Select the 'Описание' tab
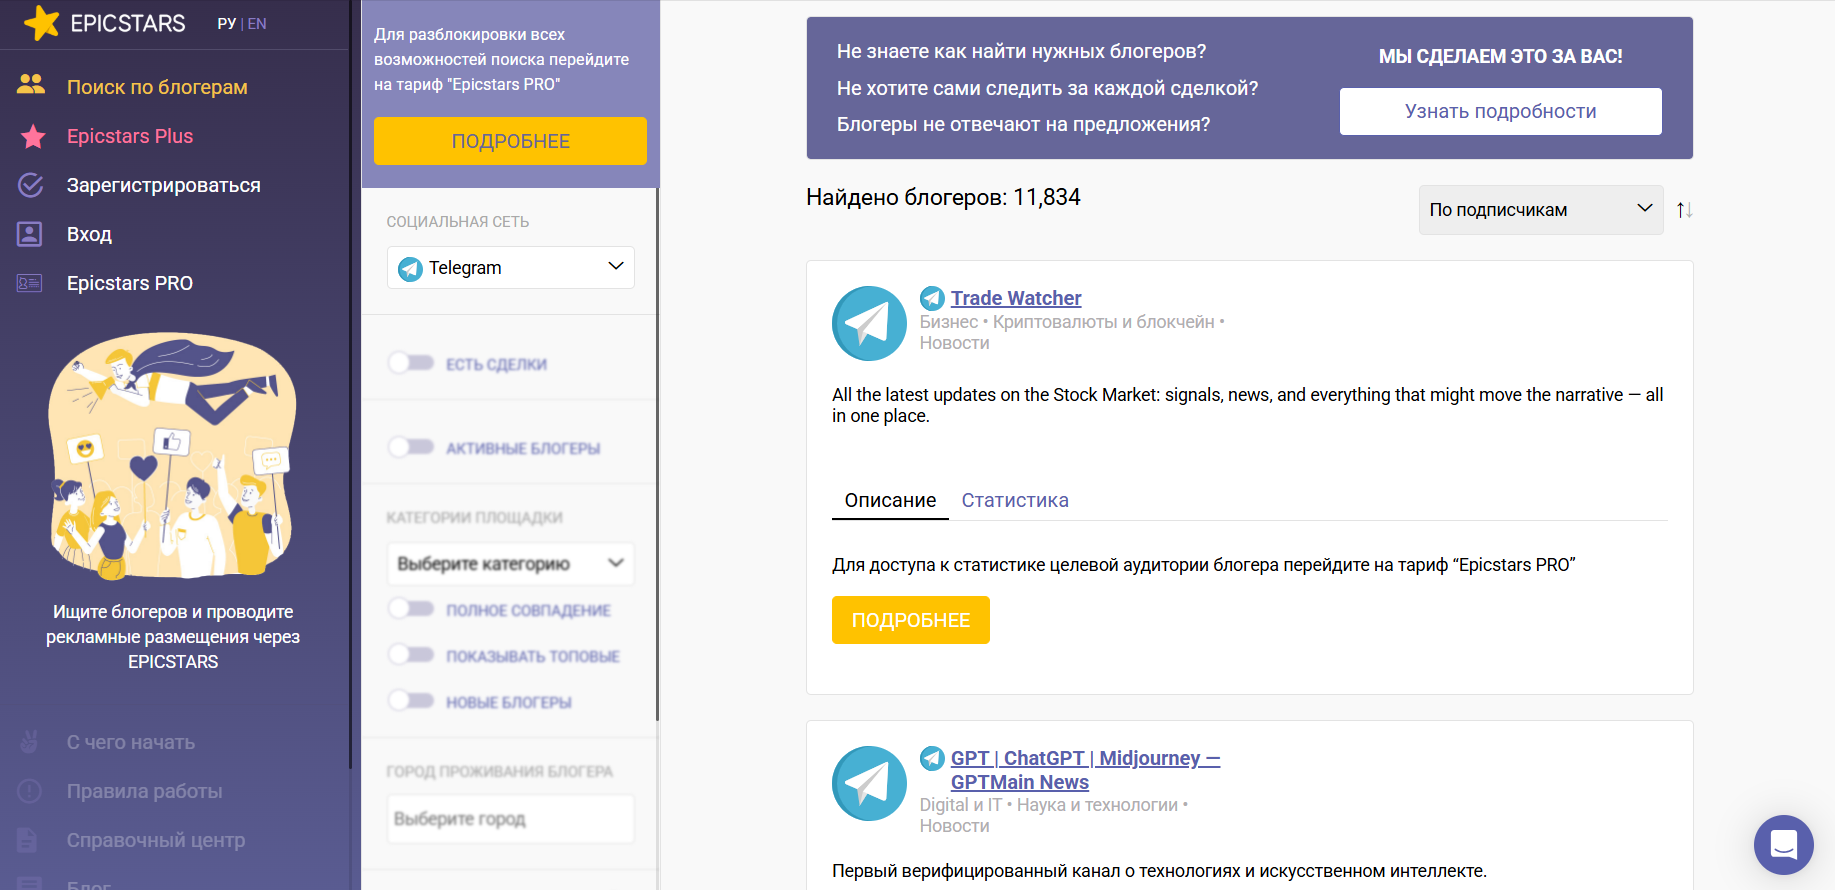The image size is (1835, 890). click(890, 500)
